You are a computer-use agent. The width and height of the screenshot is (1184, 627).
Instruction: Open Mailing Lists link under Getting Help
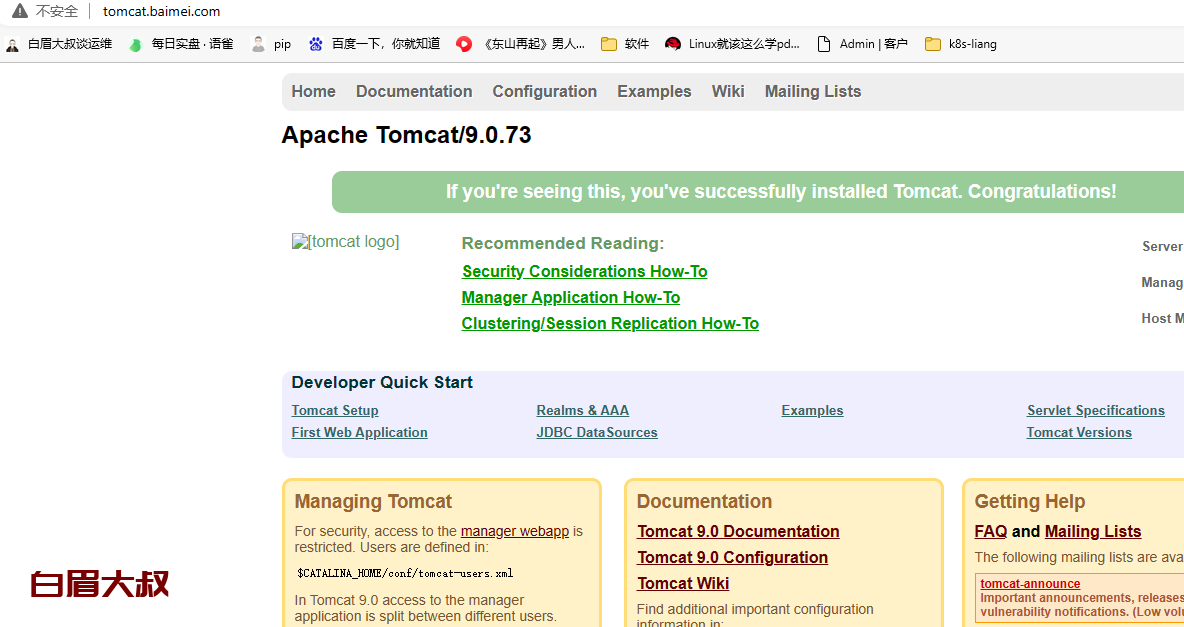coord(1093,531)
